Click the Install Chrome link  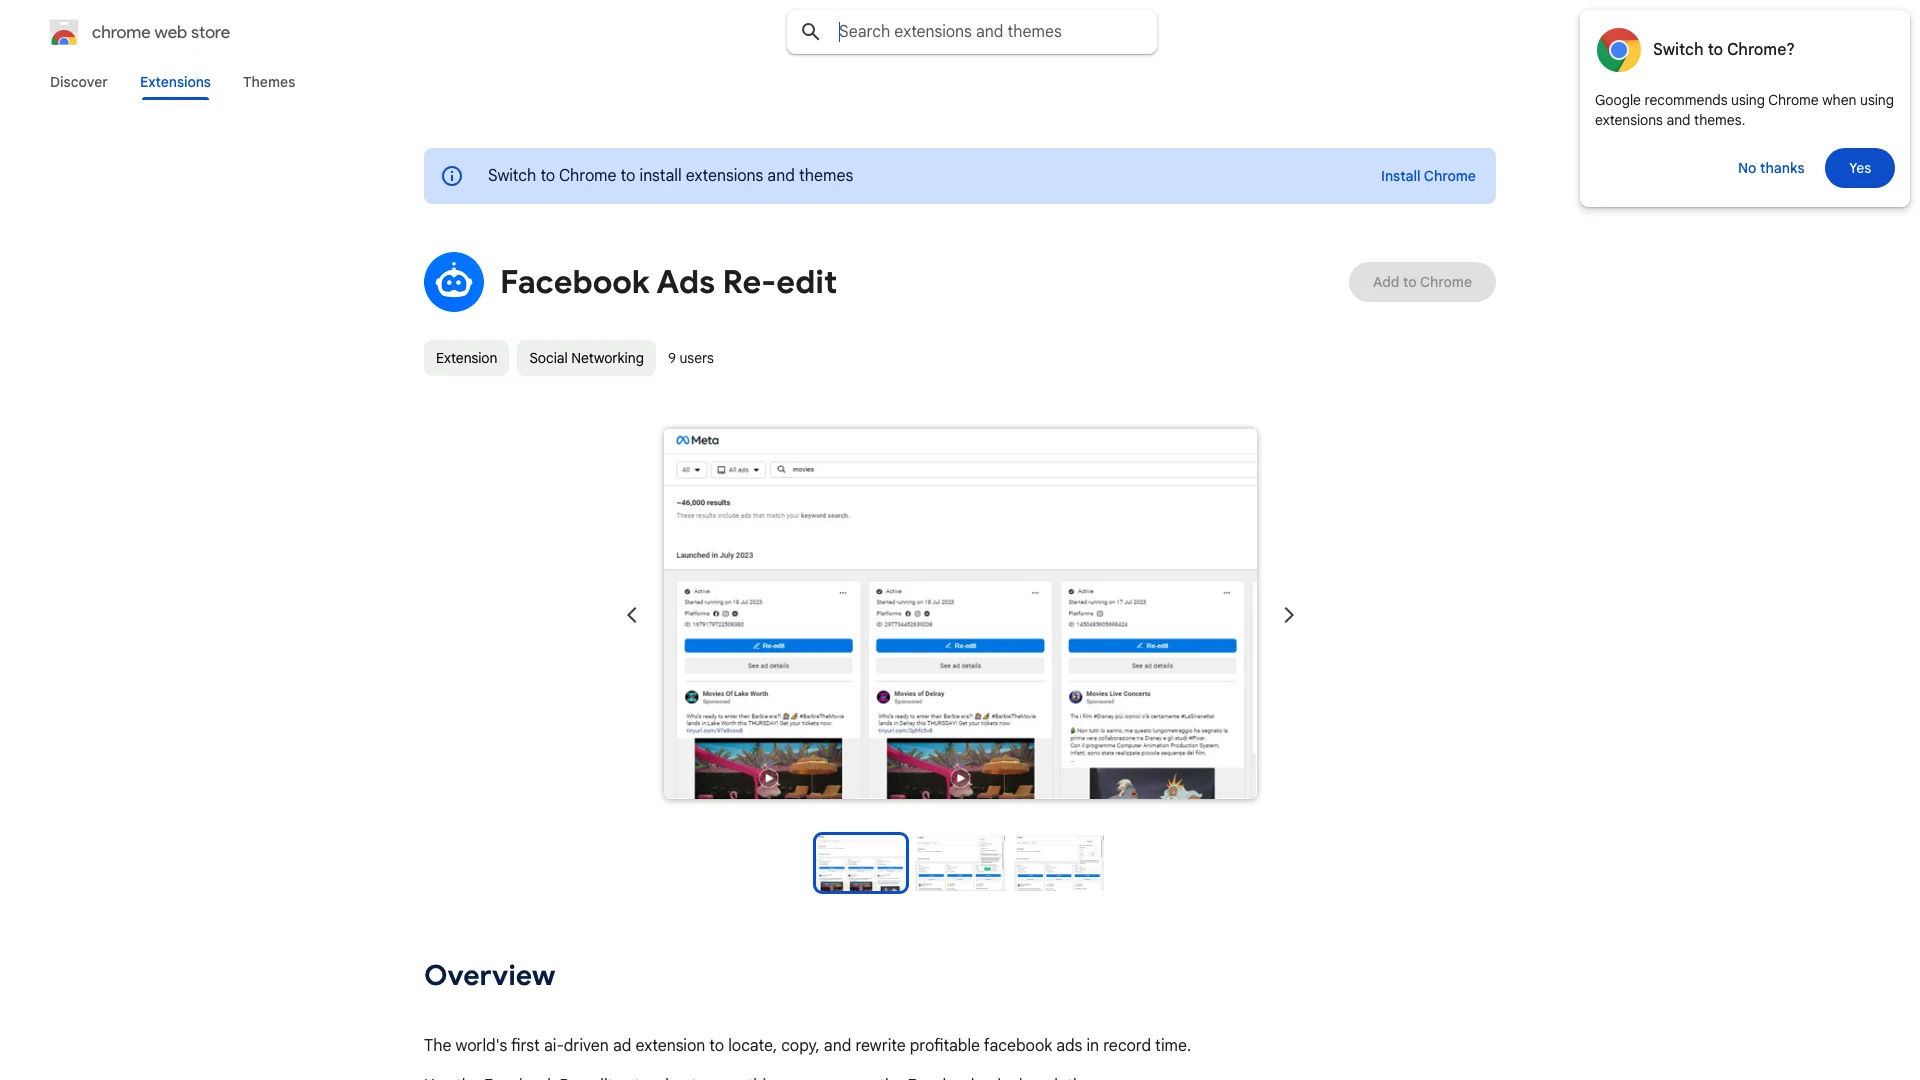tap(1428, 176)
